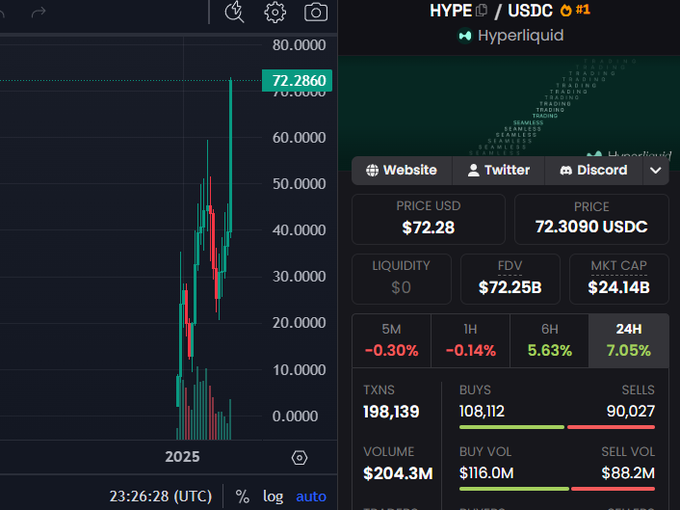Open chart settings gear icon

tap(275, 12)
